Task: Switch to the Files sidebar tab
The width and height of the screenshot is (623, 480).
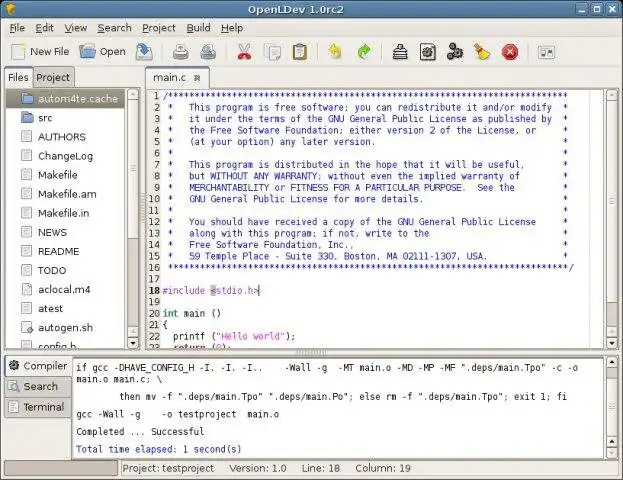Action: pos(18,77)
